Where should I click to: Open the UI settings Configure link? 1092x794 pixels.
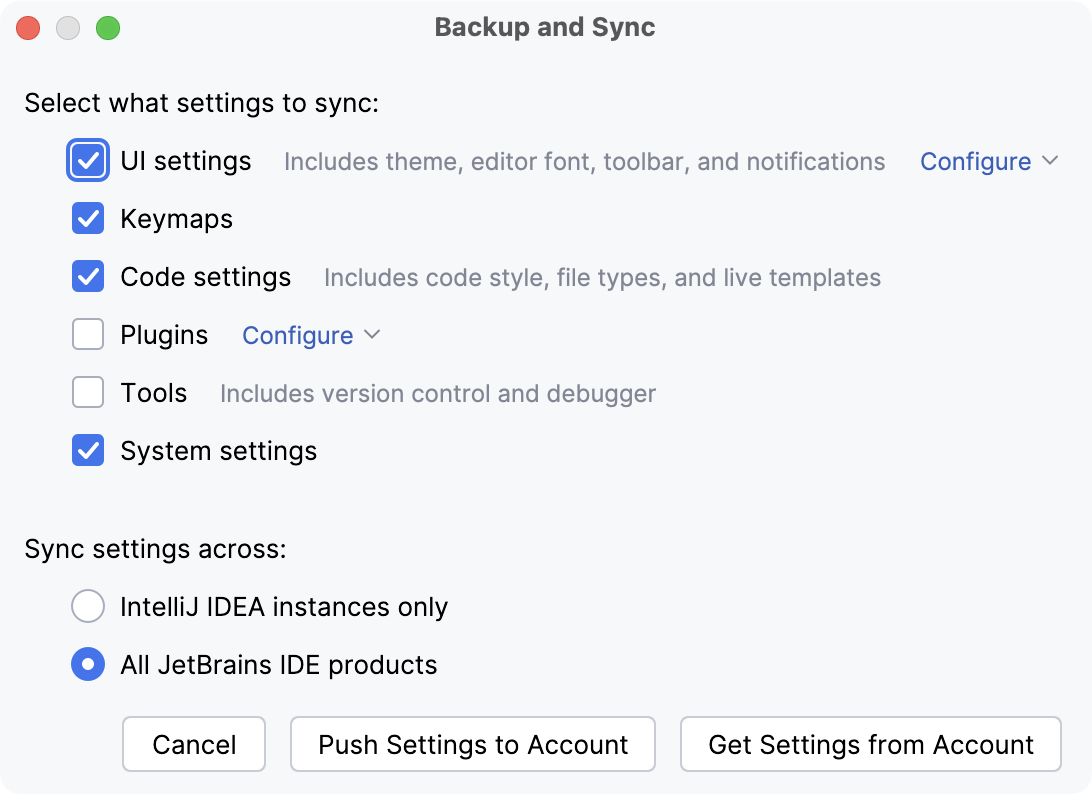click(975, 161)
